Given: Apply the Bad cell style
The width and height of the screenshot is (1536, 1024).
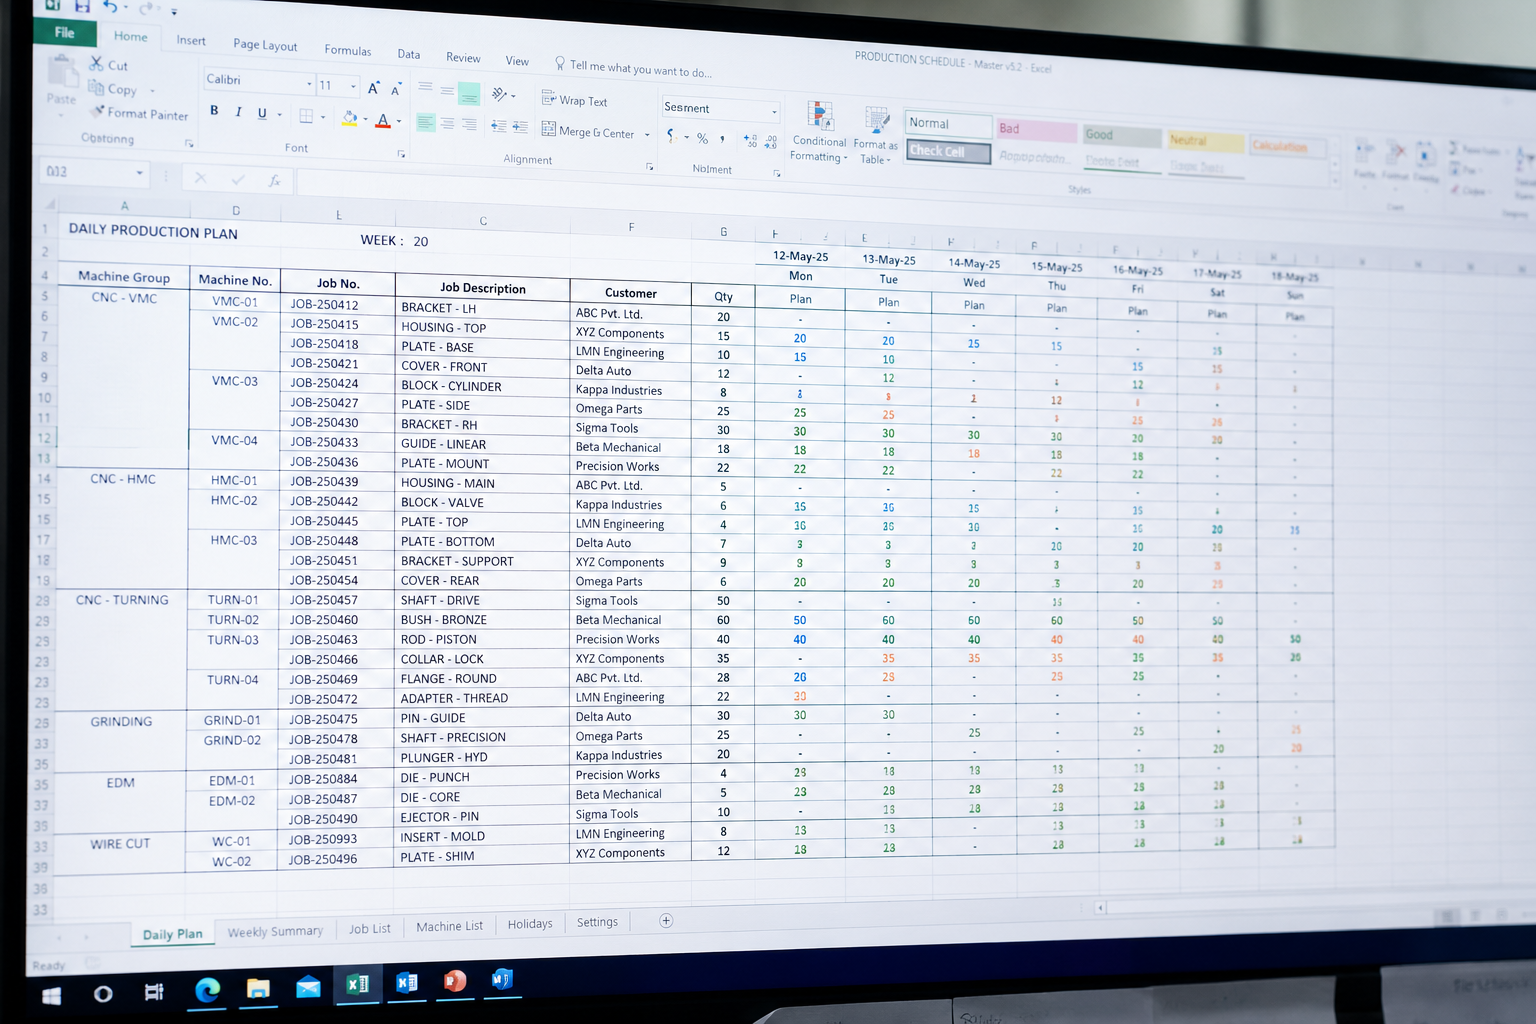Looking at the screenshot, I should pyautogui.click(x=1036, y=129).
